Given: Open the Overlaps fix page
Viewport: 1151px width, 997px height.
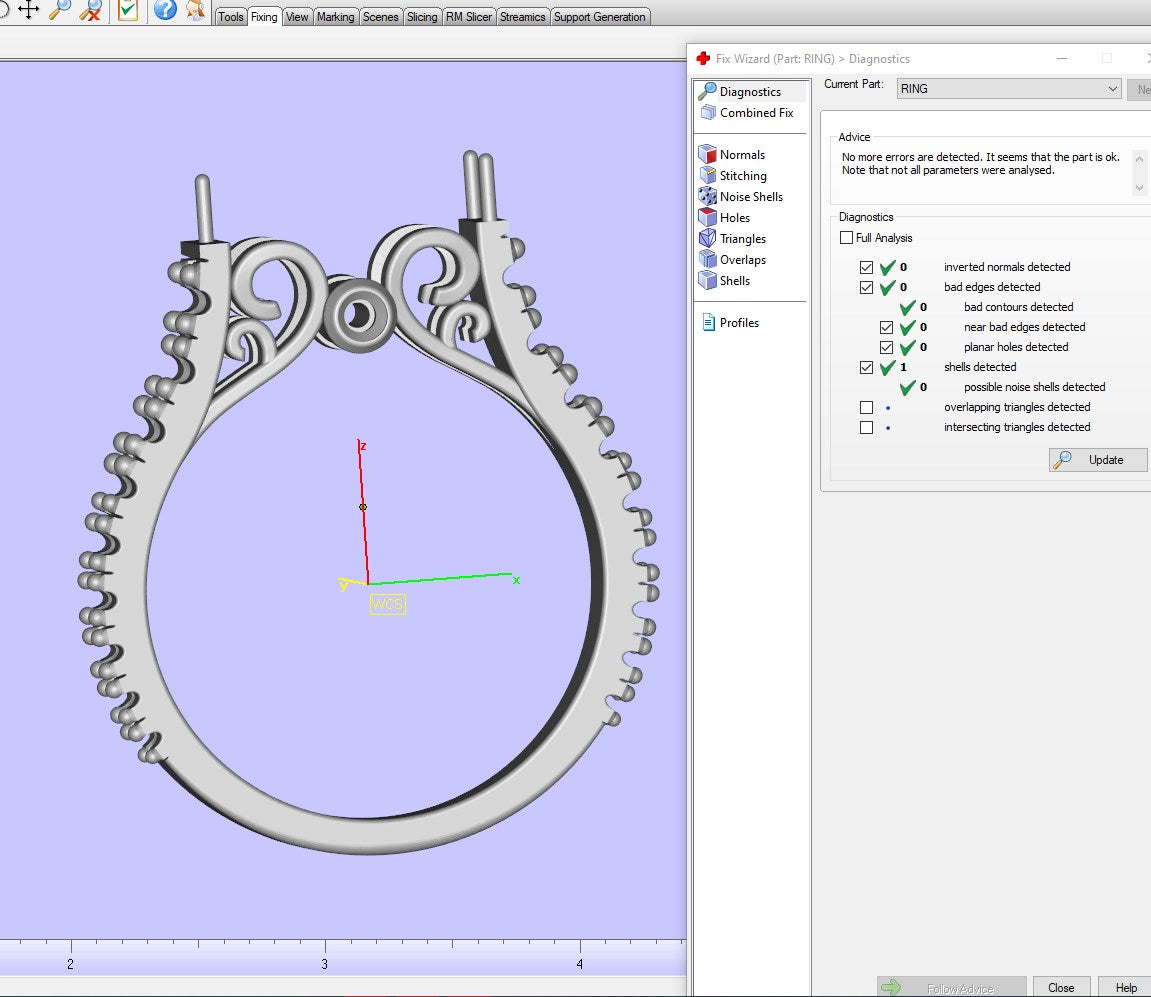Looking at the screenshot, I should click(x=742, y=260).
